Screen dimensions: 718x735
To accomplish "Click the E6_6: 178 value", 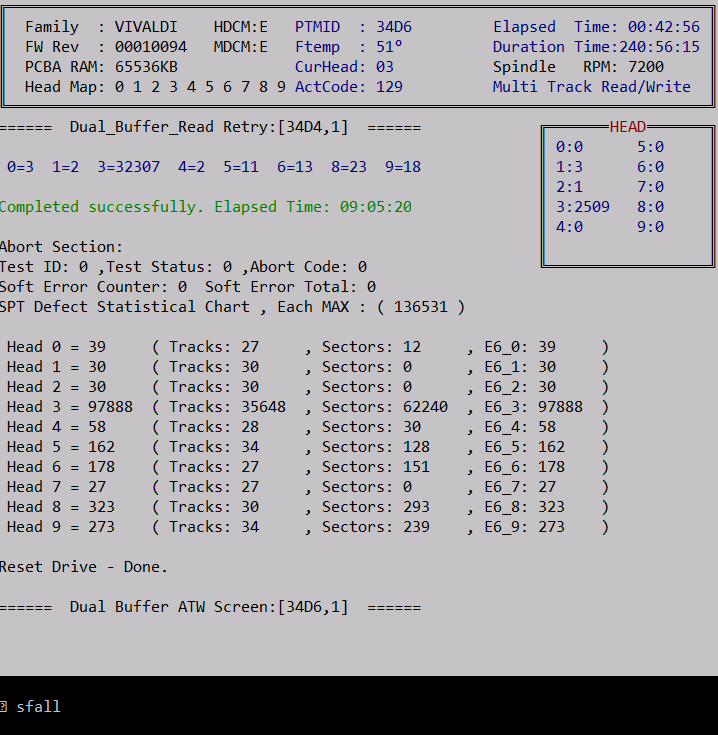I will click(524, 467).
